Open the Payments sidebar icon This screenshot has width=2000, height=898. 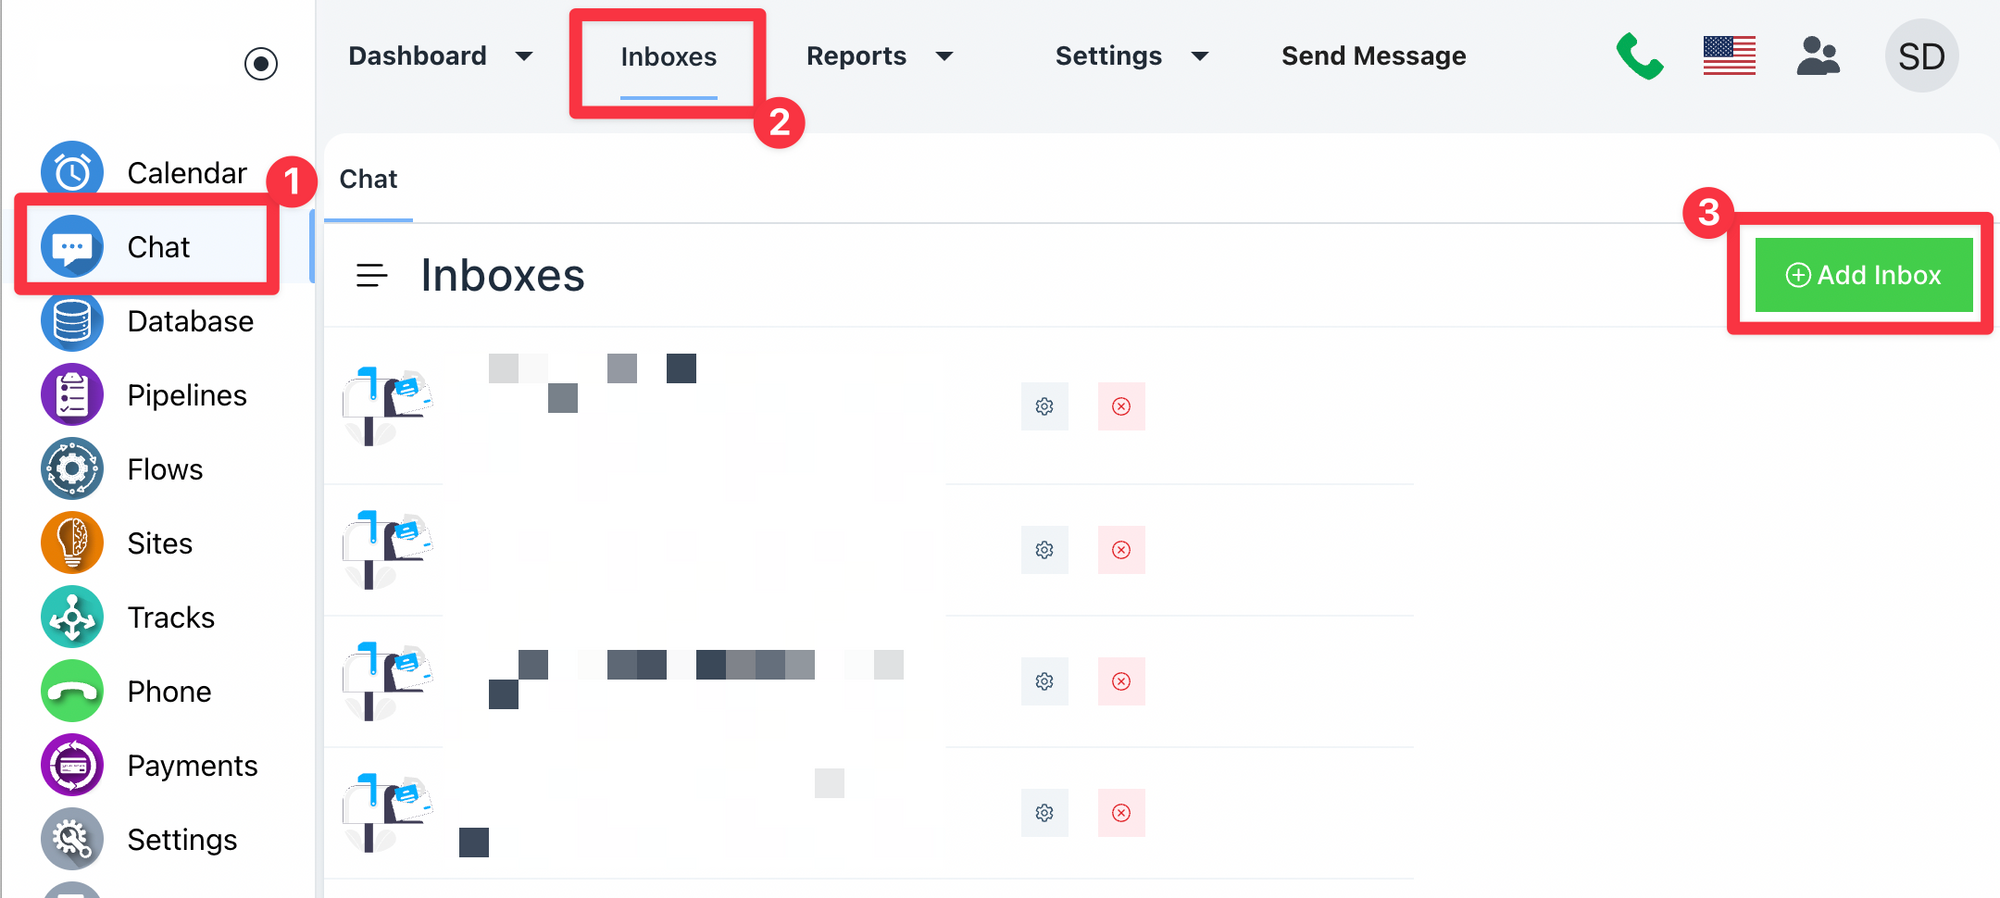(72, 765)
